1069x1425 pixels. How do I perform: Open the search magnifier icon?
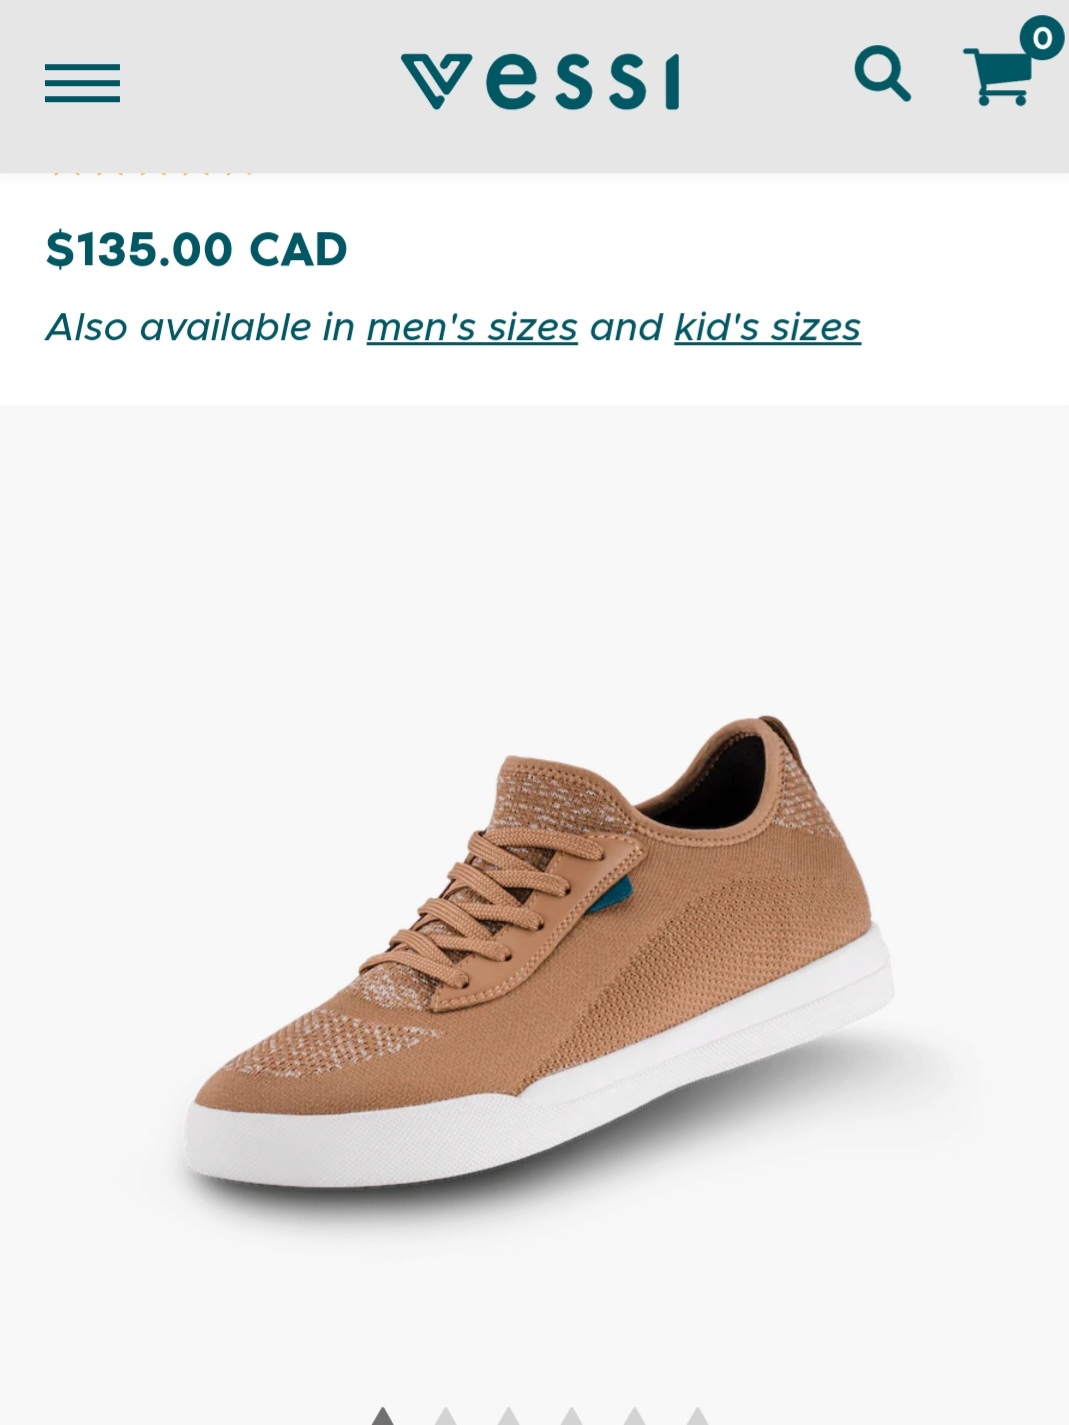pos(882,73)
